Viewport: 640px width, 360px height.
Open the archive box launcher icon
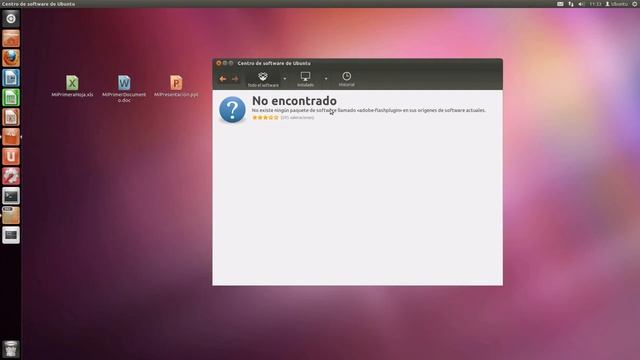pos(11,215)
